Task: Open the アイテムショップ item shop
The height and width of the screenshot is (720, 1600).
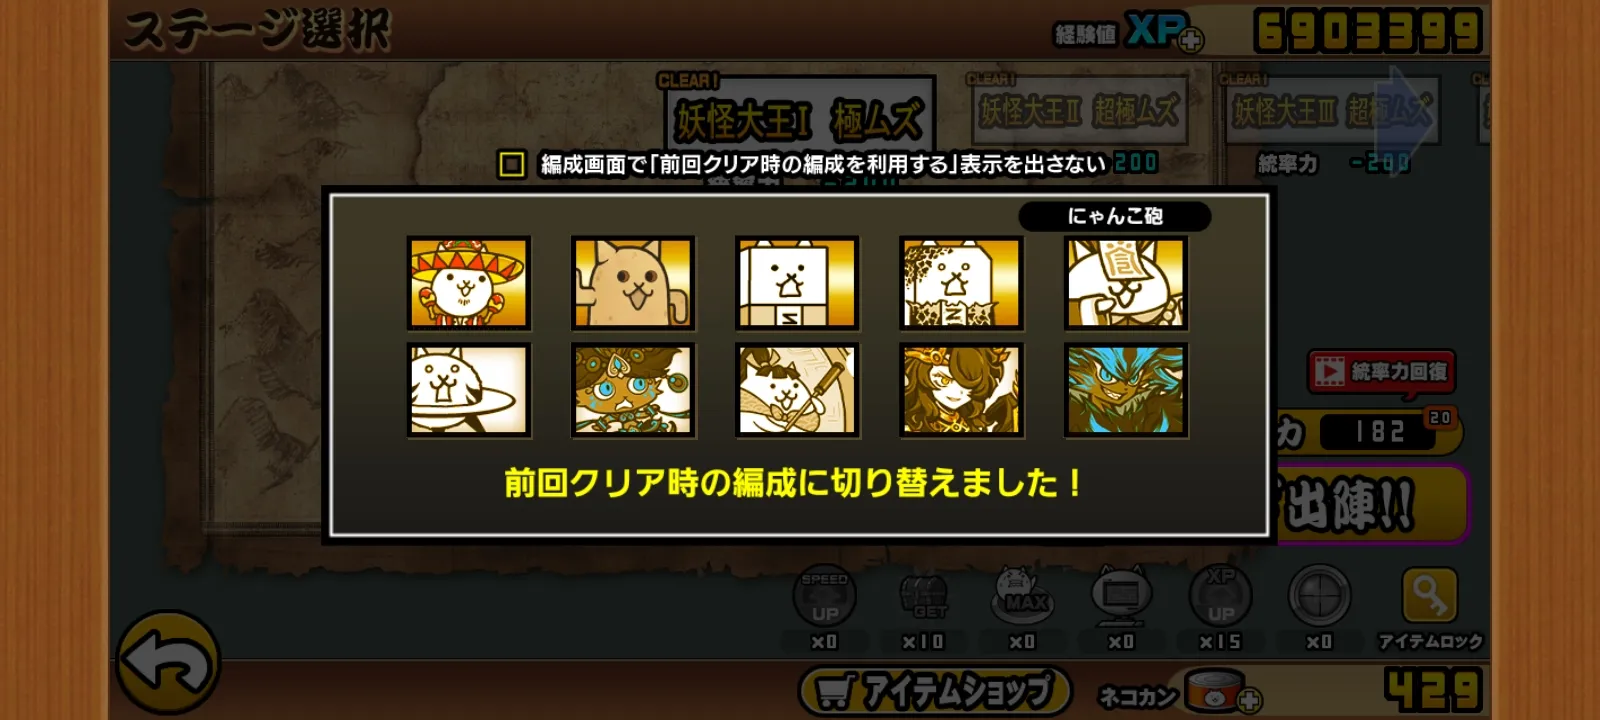Action: pos(934,691)
